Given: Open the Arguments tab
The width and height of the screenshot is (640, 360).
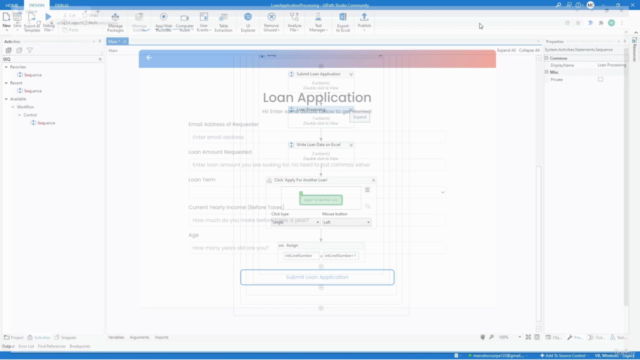Looking at the screenshot, I should point(139,337).
